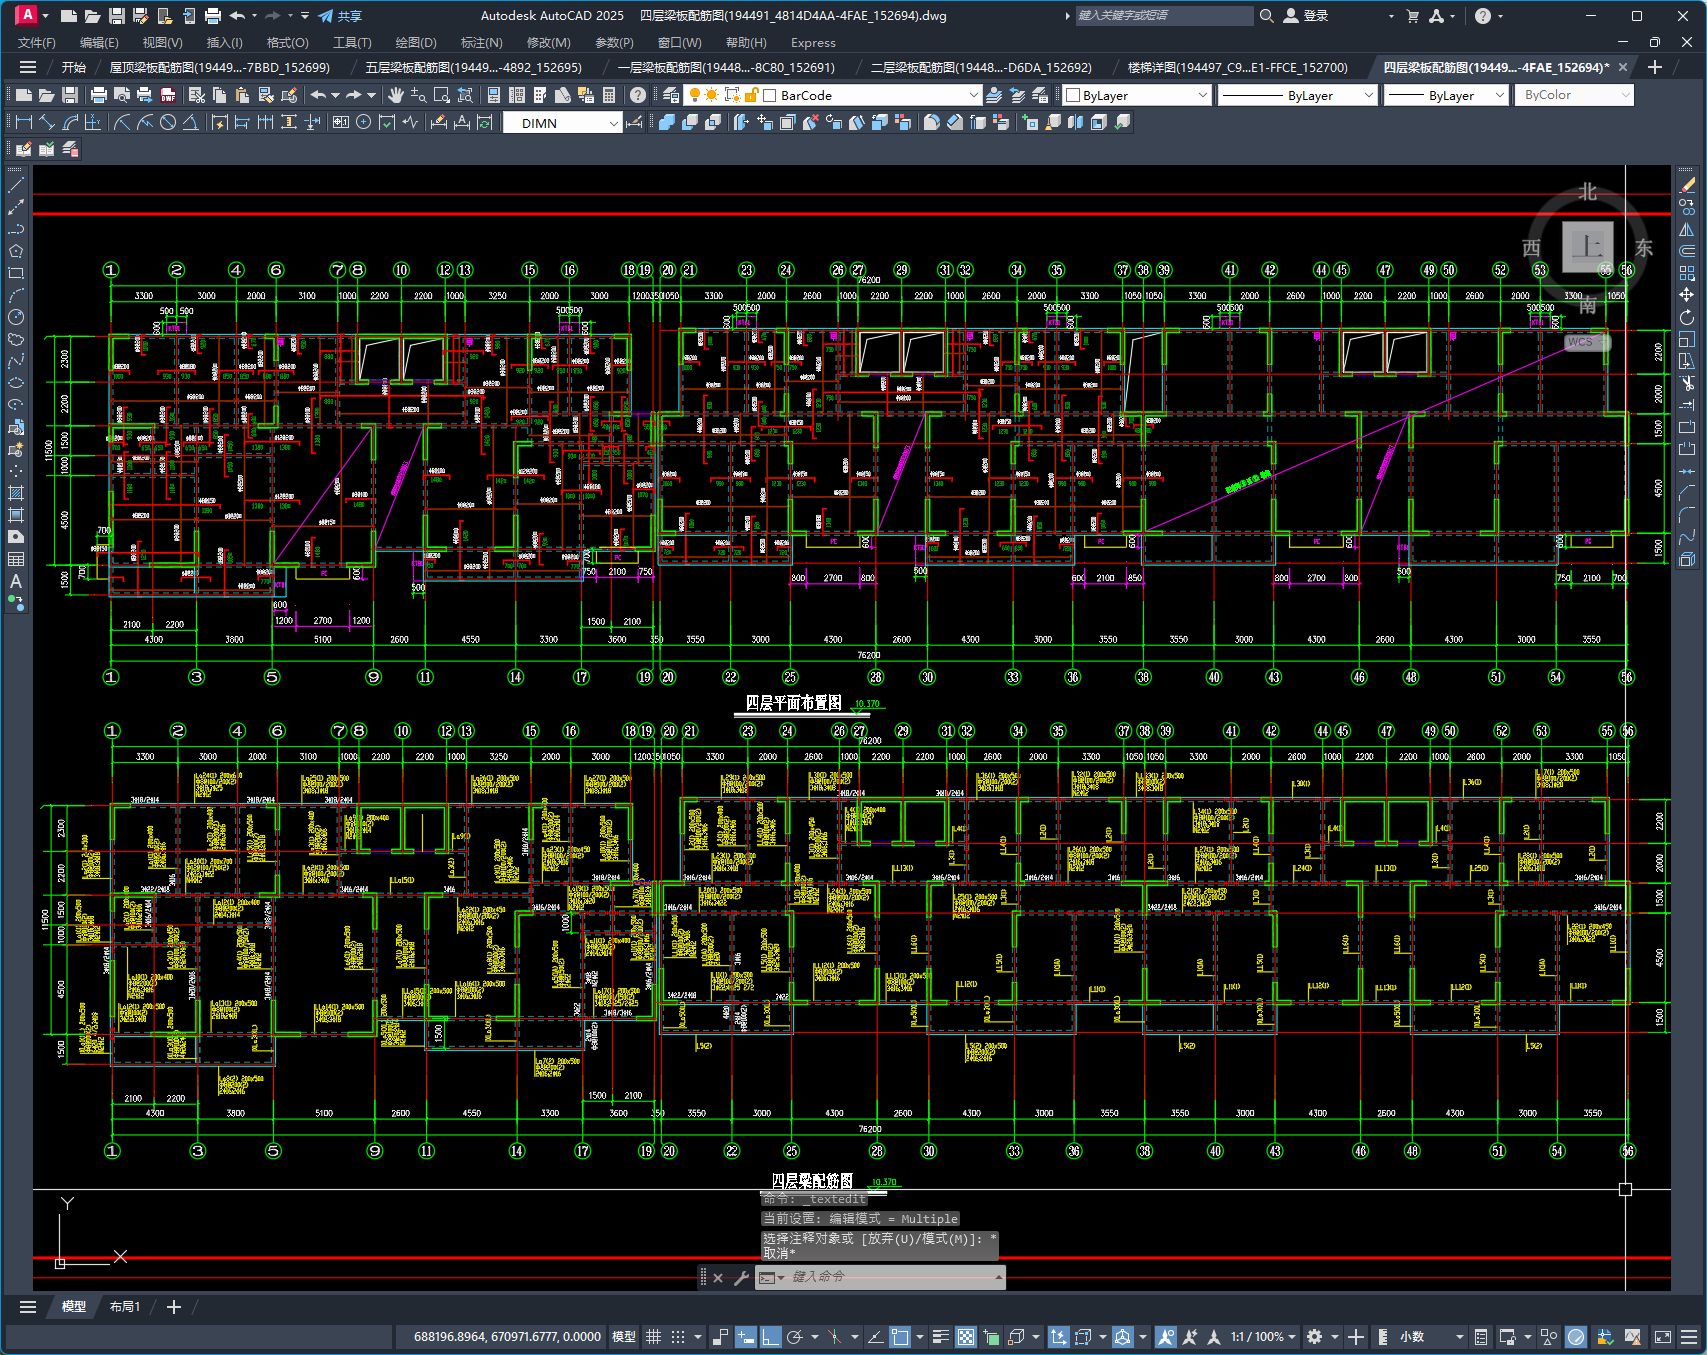The height and width of the screenshot is (1355, 1707).
Task: Toggle dynamic input in status bar
Action: click(745, 1336)
